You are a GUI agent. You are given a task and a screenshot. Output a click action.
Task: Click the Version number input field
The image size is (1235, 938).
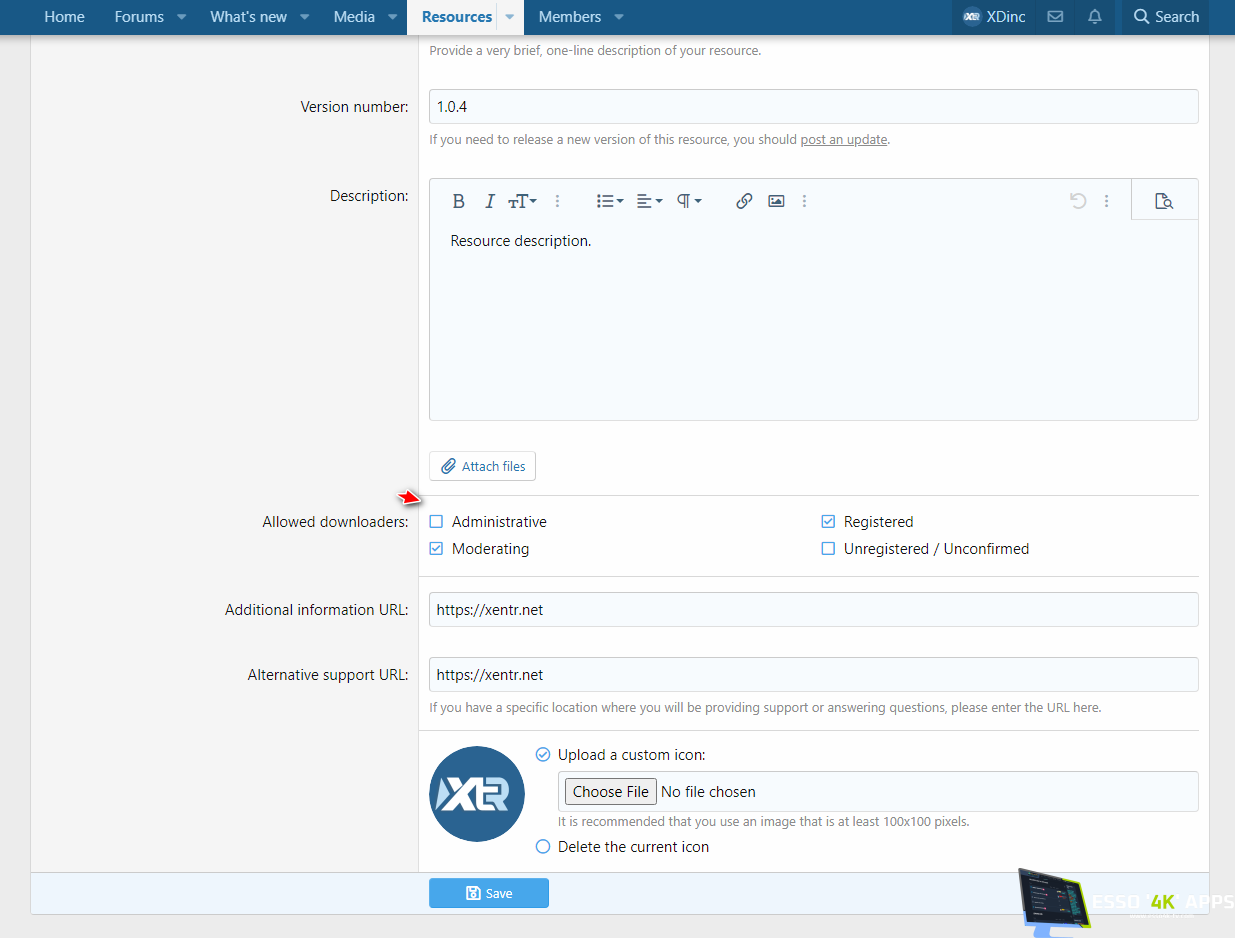813,107
